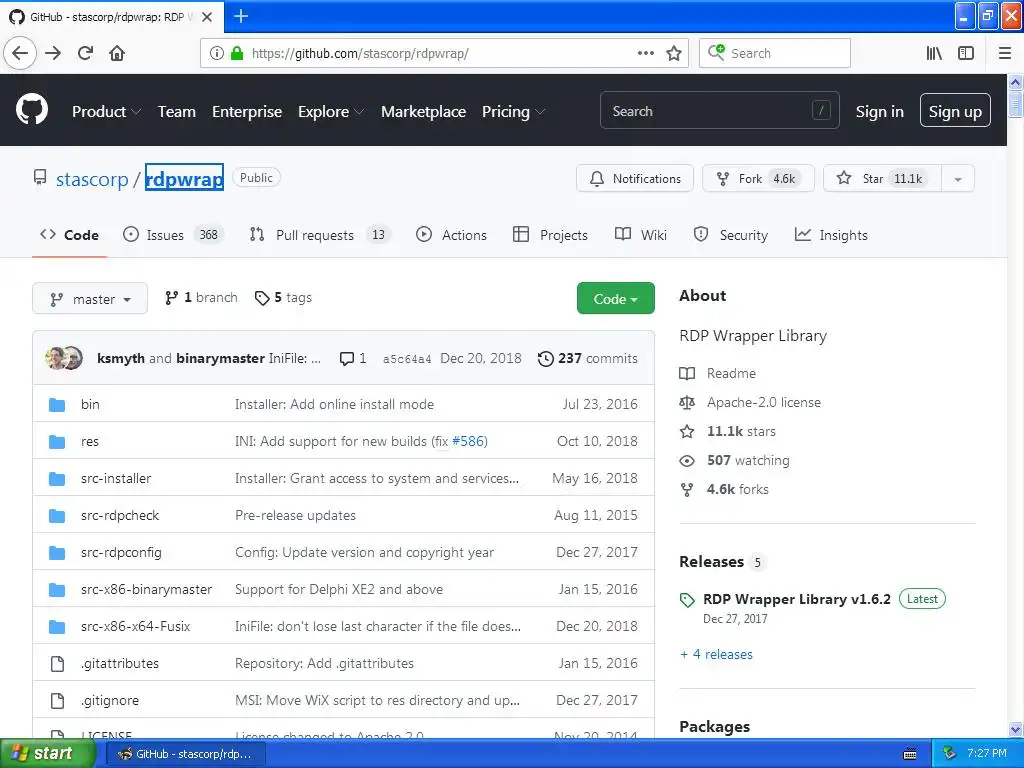Expand the Pricing menu
The width and height of the screenshot is (1024, 768).
click(x=513, y=112)
